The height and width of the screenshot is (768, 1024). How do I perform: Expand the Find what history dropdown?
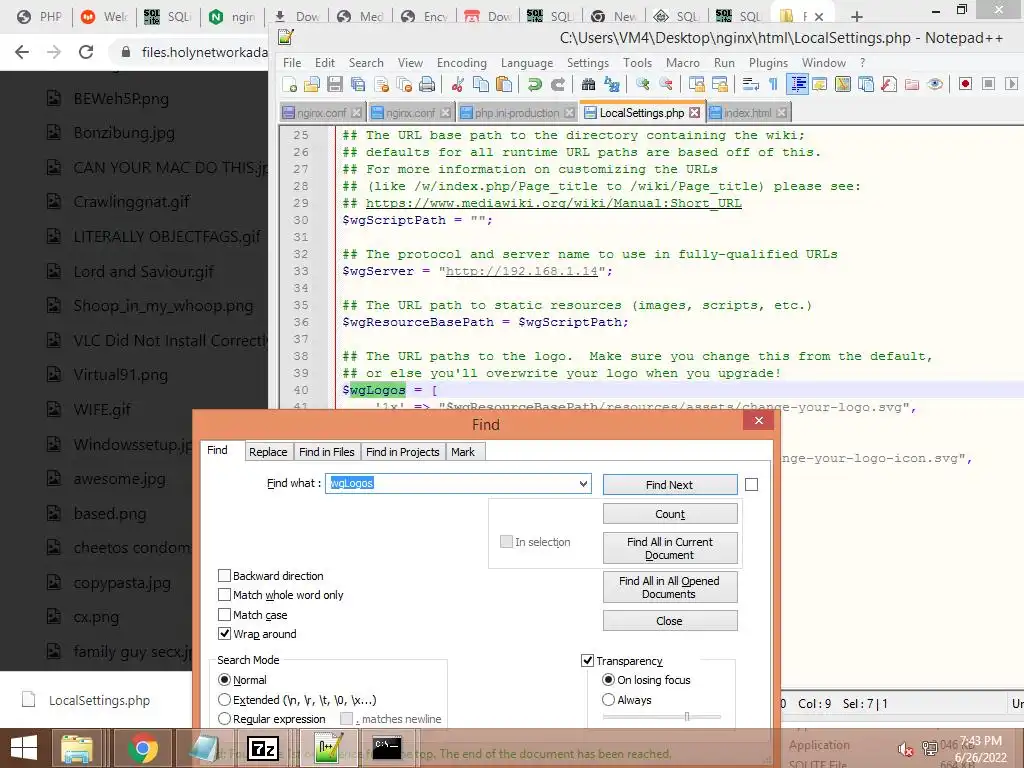click(x=583, y=484)
